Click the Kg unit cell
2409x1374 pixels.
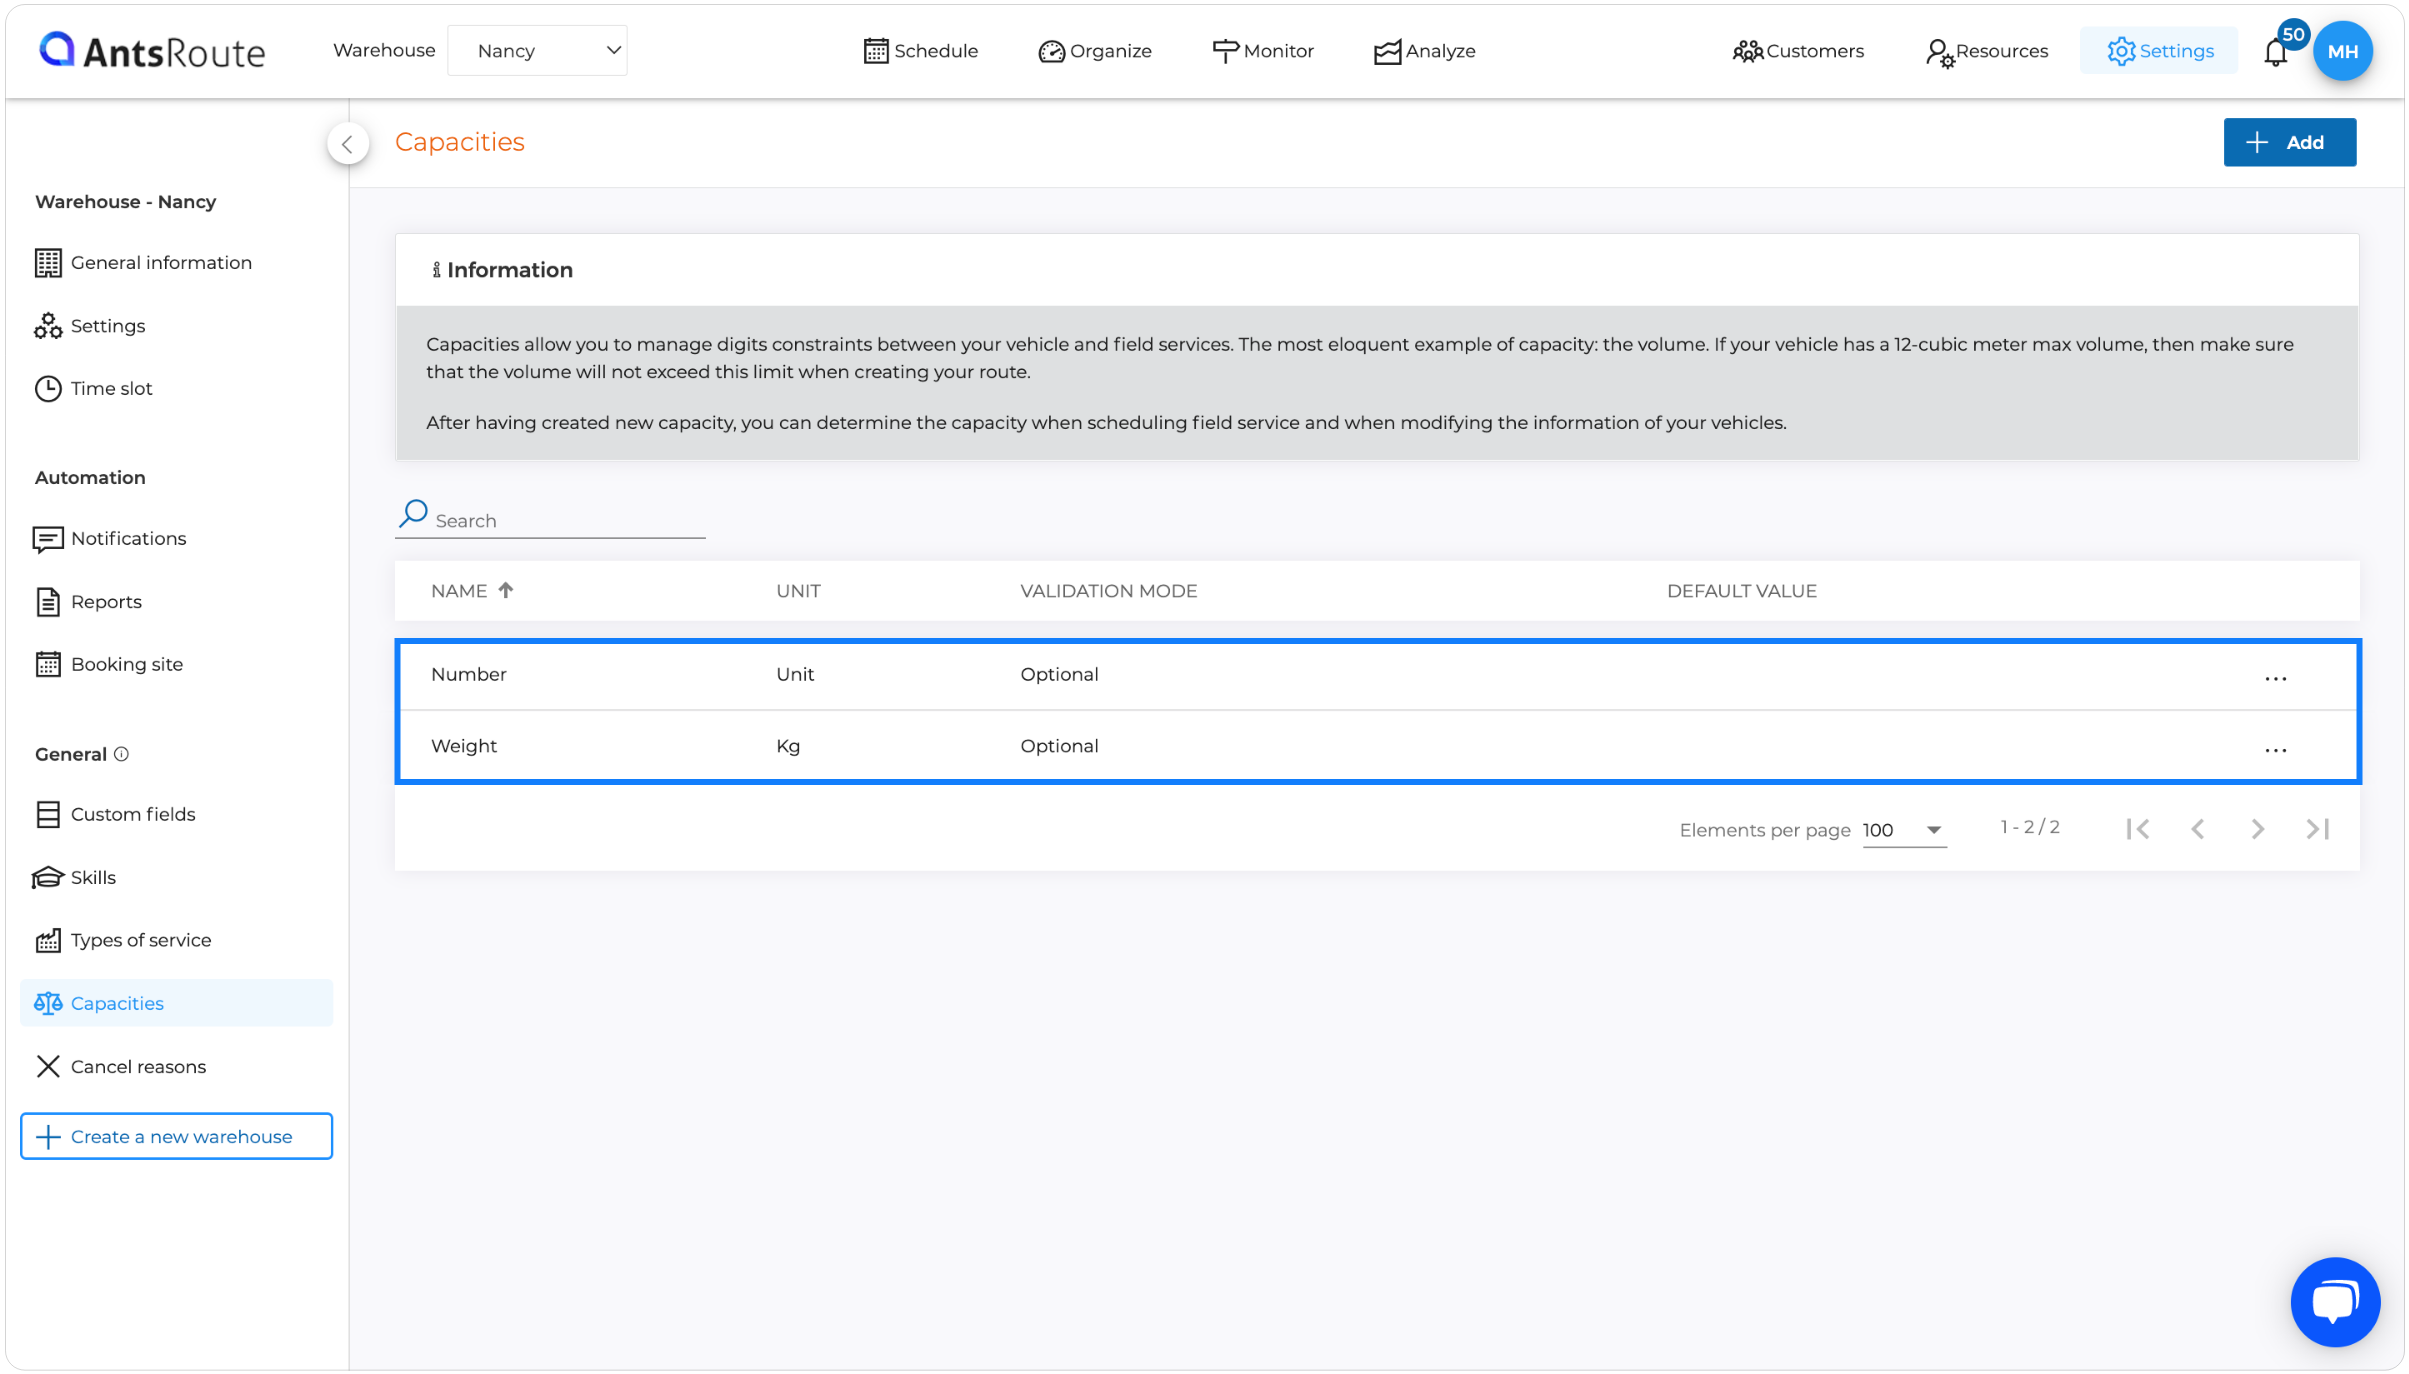[x=788, y=746]
